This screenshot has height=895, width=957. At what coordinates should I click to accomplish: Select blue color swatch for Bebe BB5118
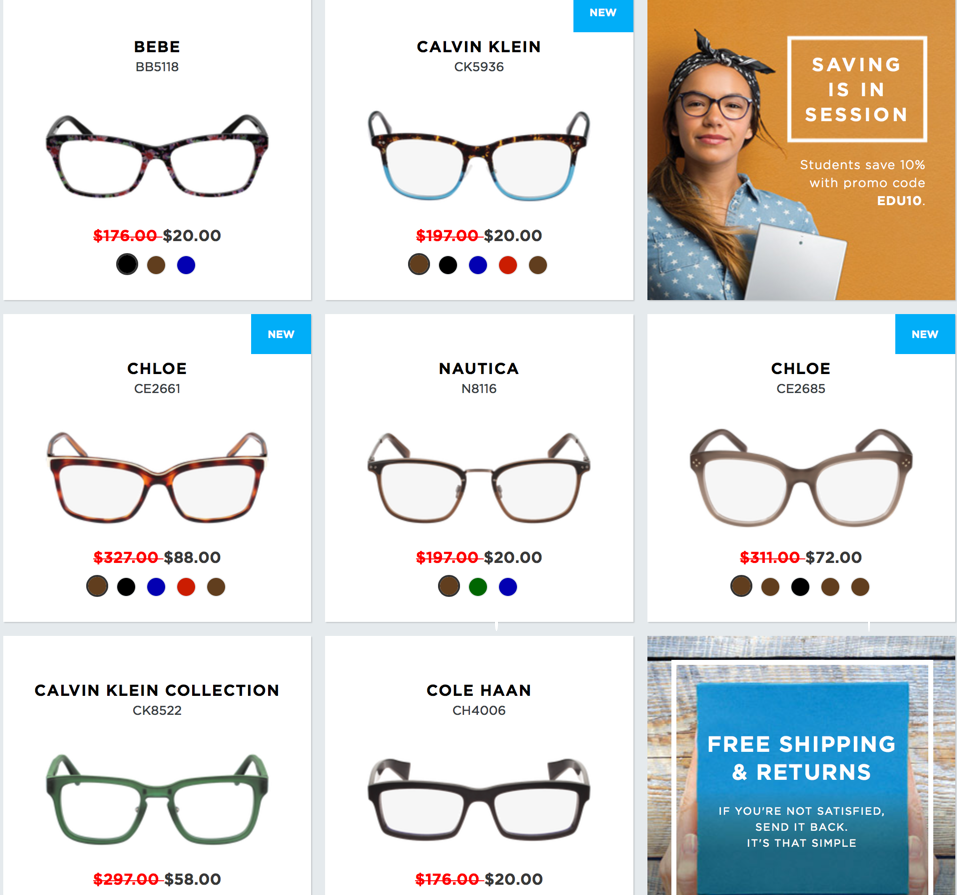186,265
